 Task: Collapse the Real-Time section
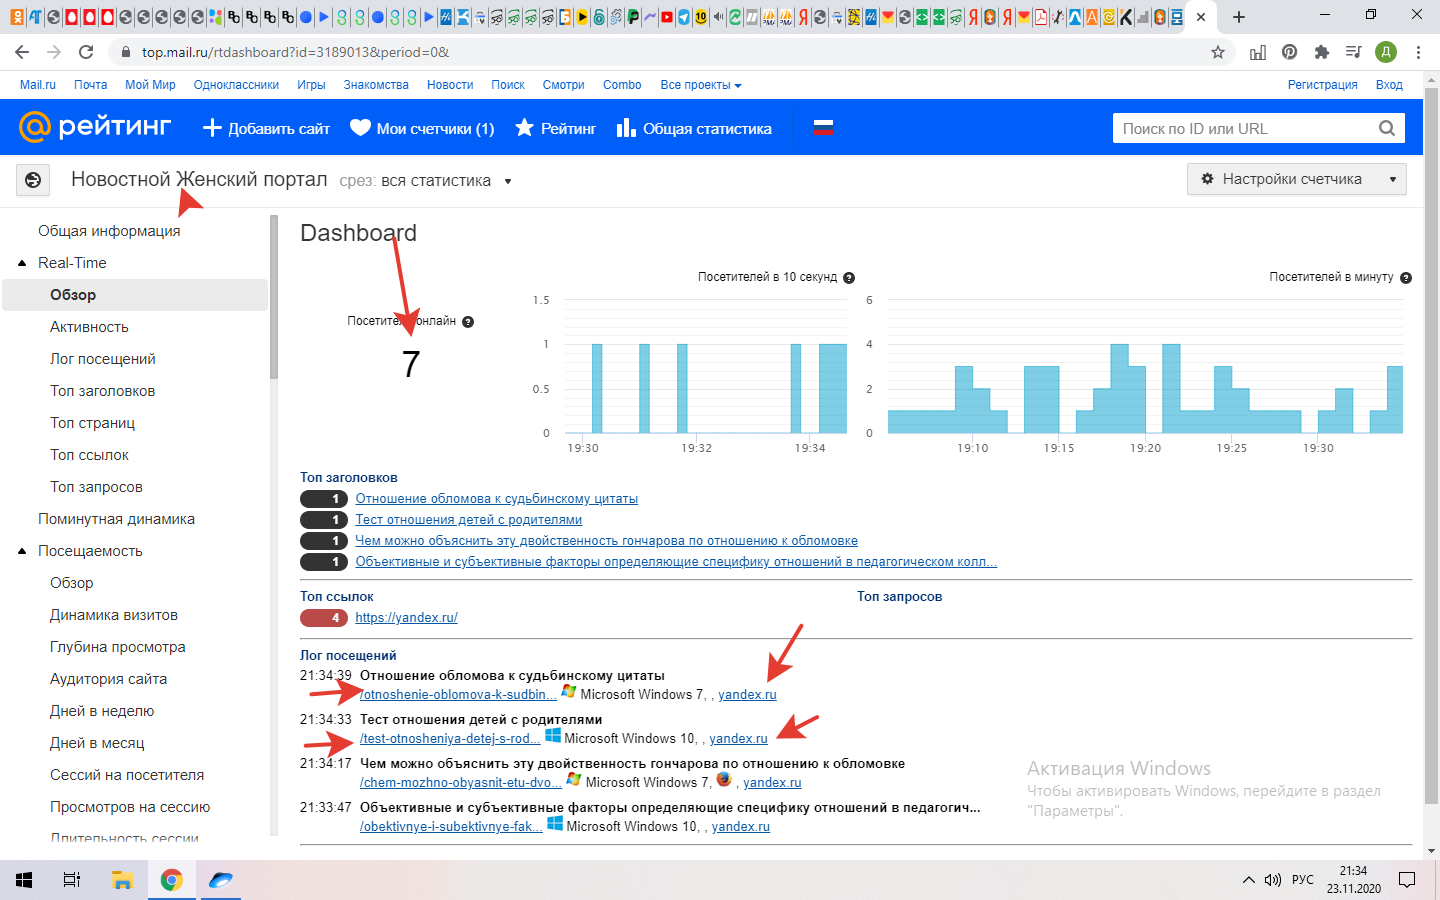(x=22, y=263)
